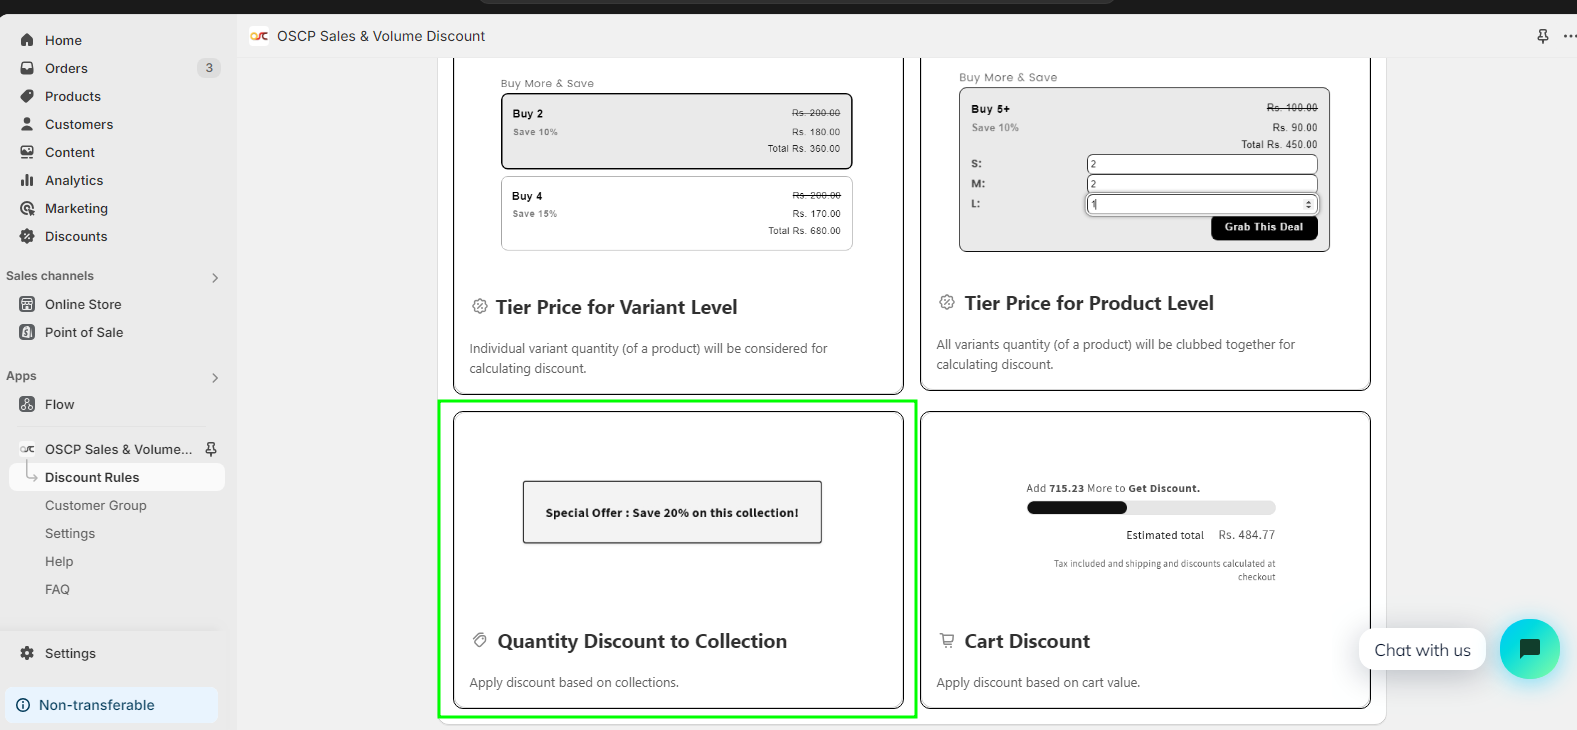Open the three-dot more menu in header

tap(1568, 36)
